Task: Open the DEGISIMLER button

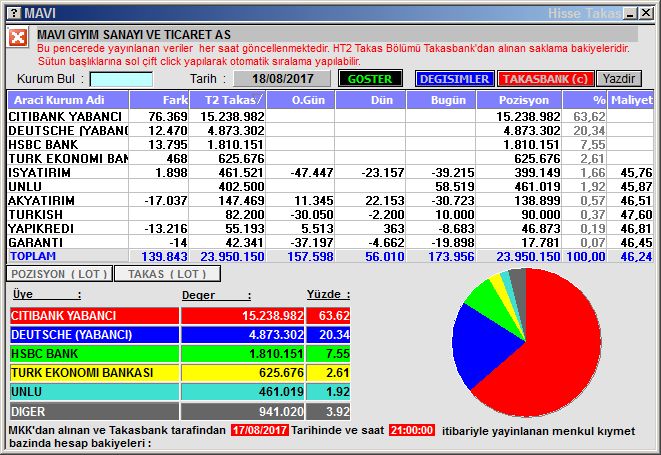Action: (x=454, y=79)
